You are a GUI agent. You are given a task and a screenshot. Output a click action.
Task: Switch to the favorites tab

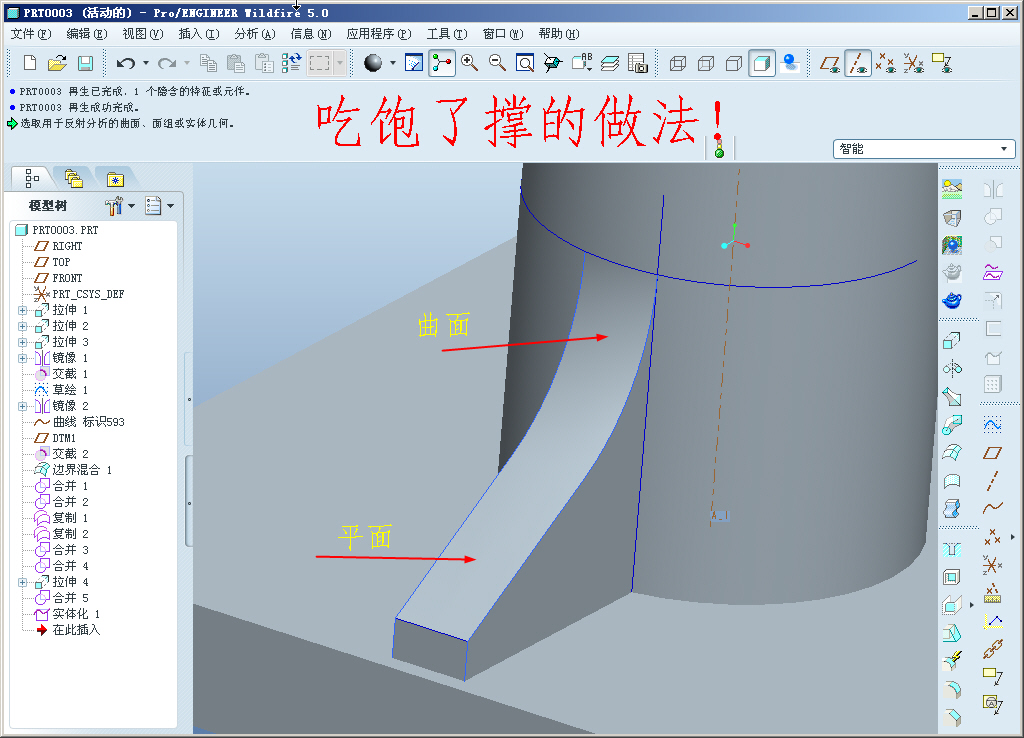pos(115,178)
